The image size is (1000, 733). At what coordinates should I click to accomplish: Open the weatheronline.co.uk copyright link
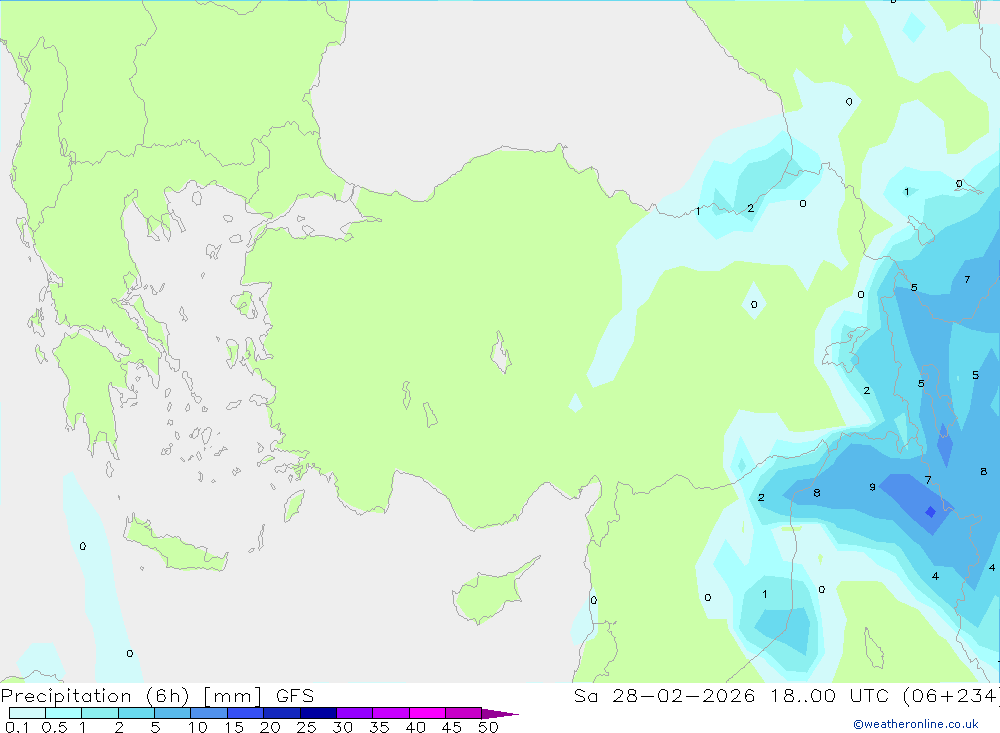(916, 724)
